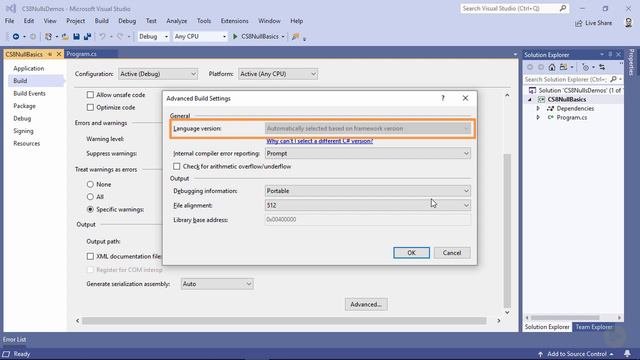Click Sync with Active Document icon
Viewport: 640px width, 360px height.
pos(602,67)
